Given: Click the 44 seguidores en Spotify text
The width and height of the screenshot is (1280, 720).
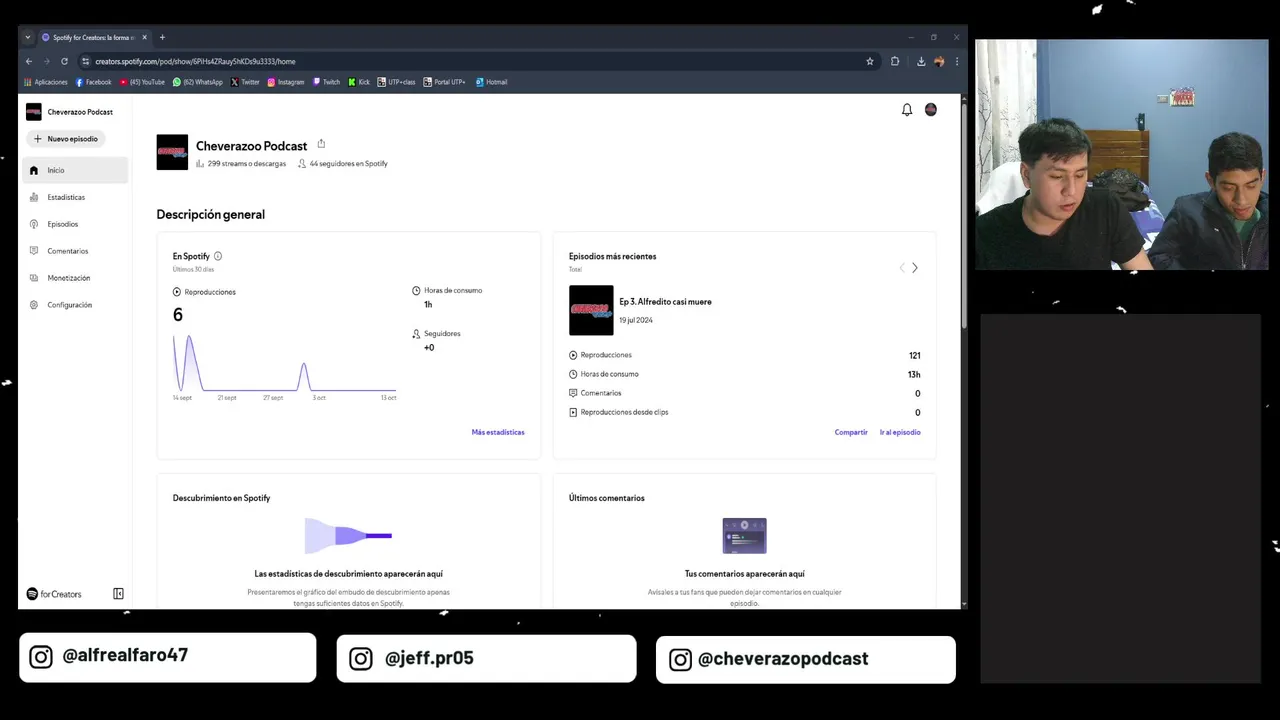Looking at the screenshot, I should [348, 163].
